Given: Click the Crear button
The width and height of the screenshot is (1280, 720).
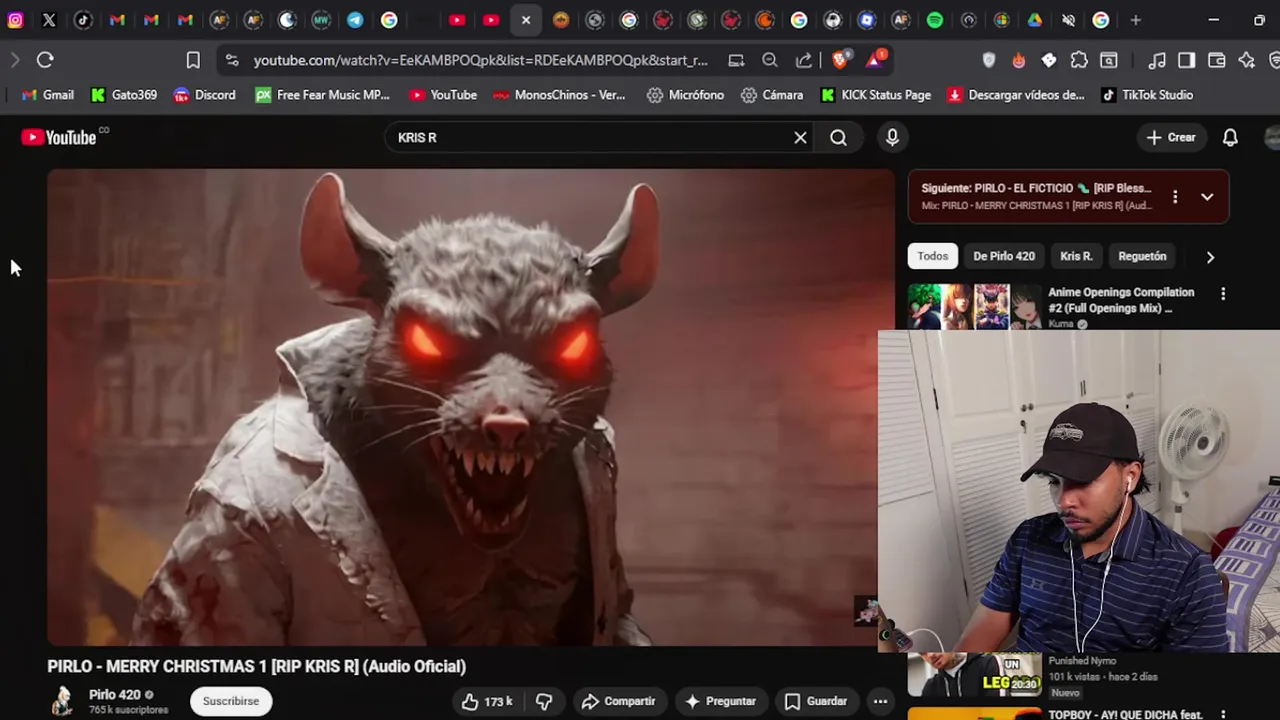Looking at the screenshot, I should [1171, 137].
